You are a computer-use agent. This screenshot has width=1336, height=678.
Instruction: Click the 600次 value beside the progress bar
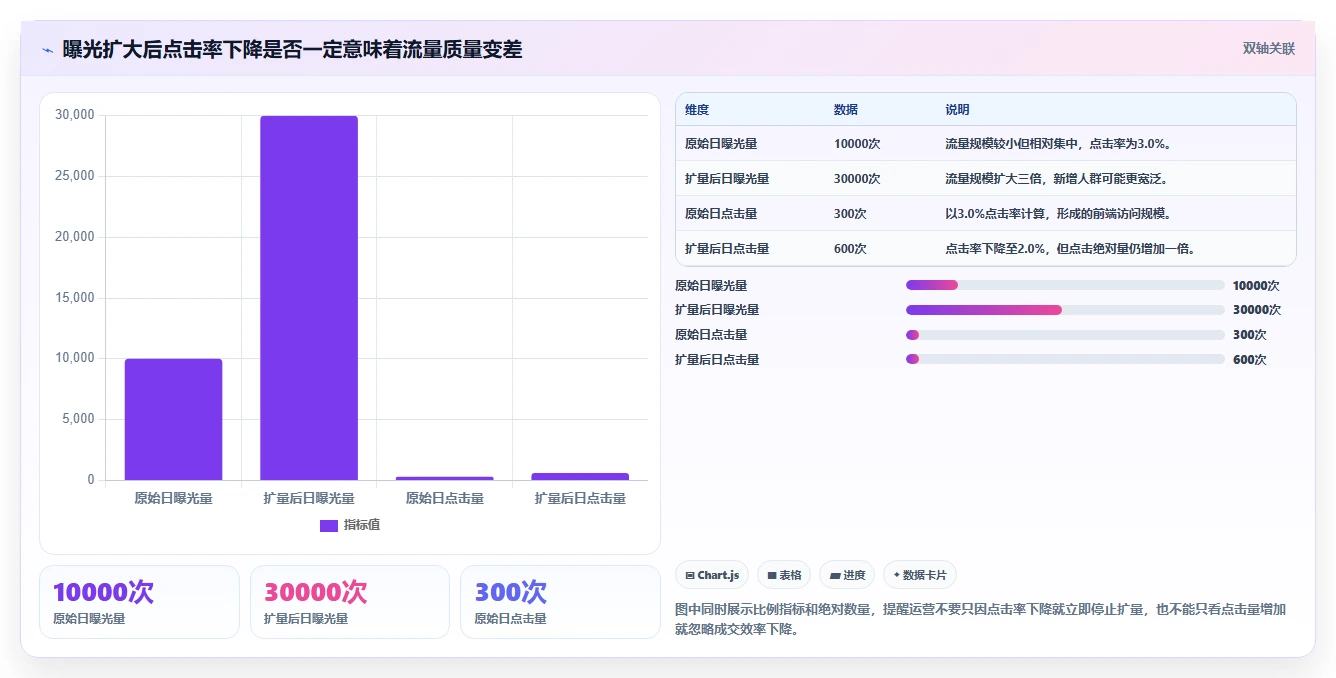(1250, 360)
